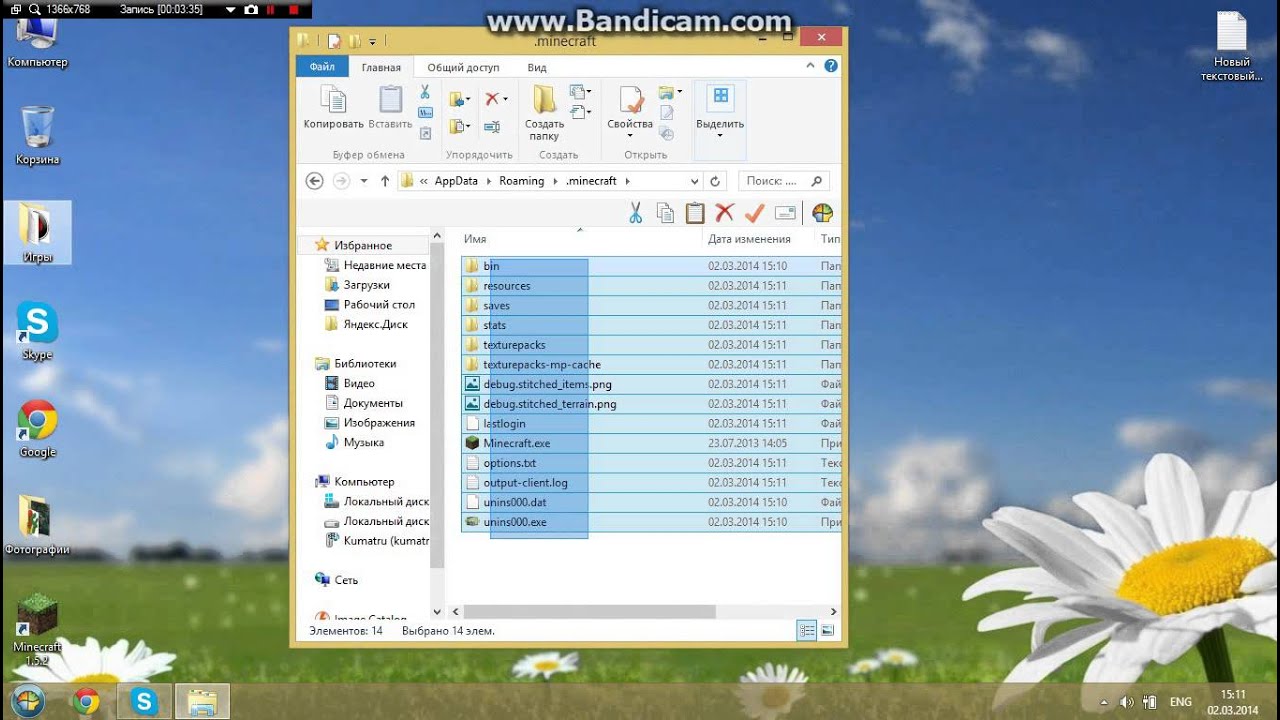Click the horizontal scrollbar of file list
The width and height of the screenshot is (1280, 720).
point(590,612)
